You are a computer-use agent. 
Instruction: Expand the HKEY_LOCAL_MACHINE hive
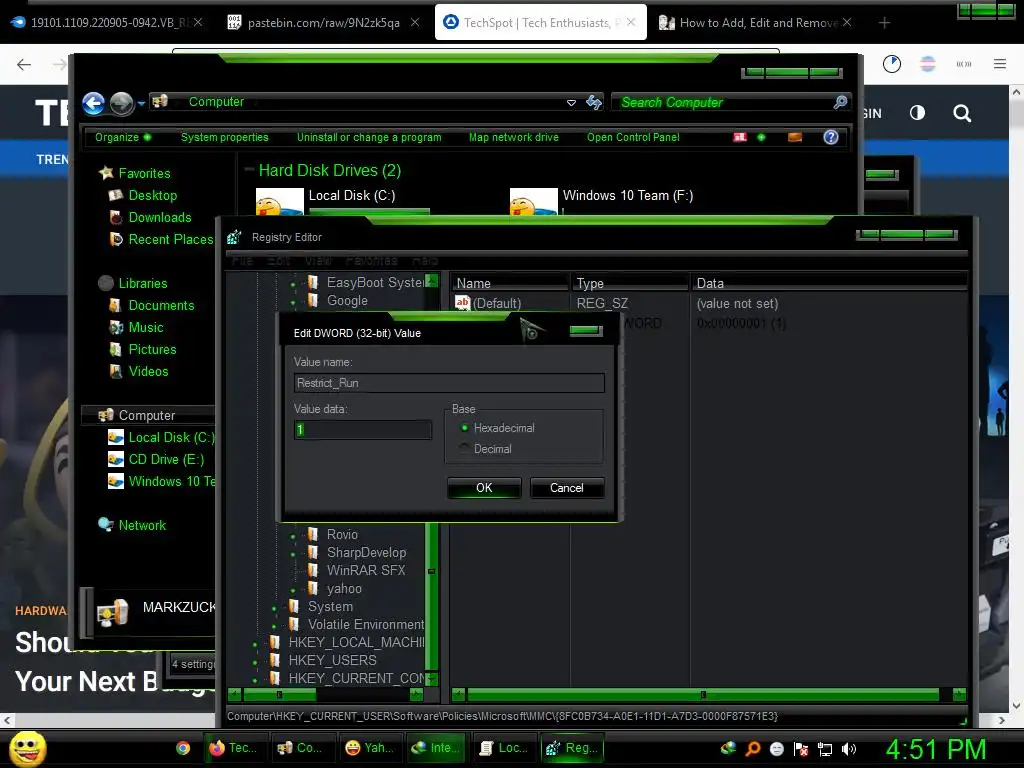[255, 644]
